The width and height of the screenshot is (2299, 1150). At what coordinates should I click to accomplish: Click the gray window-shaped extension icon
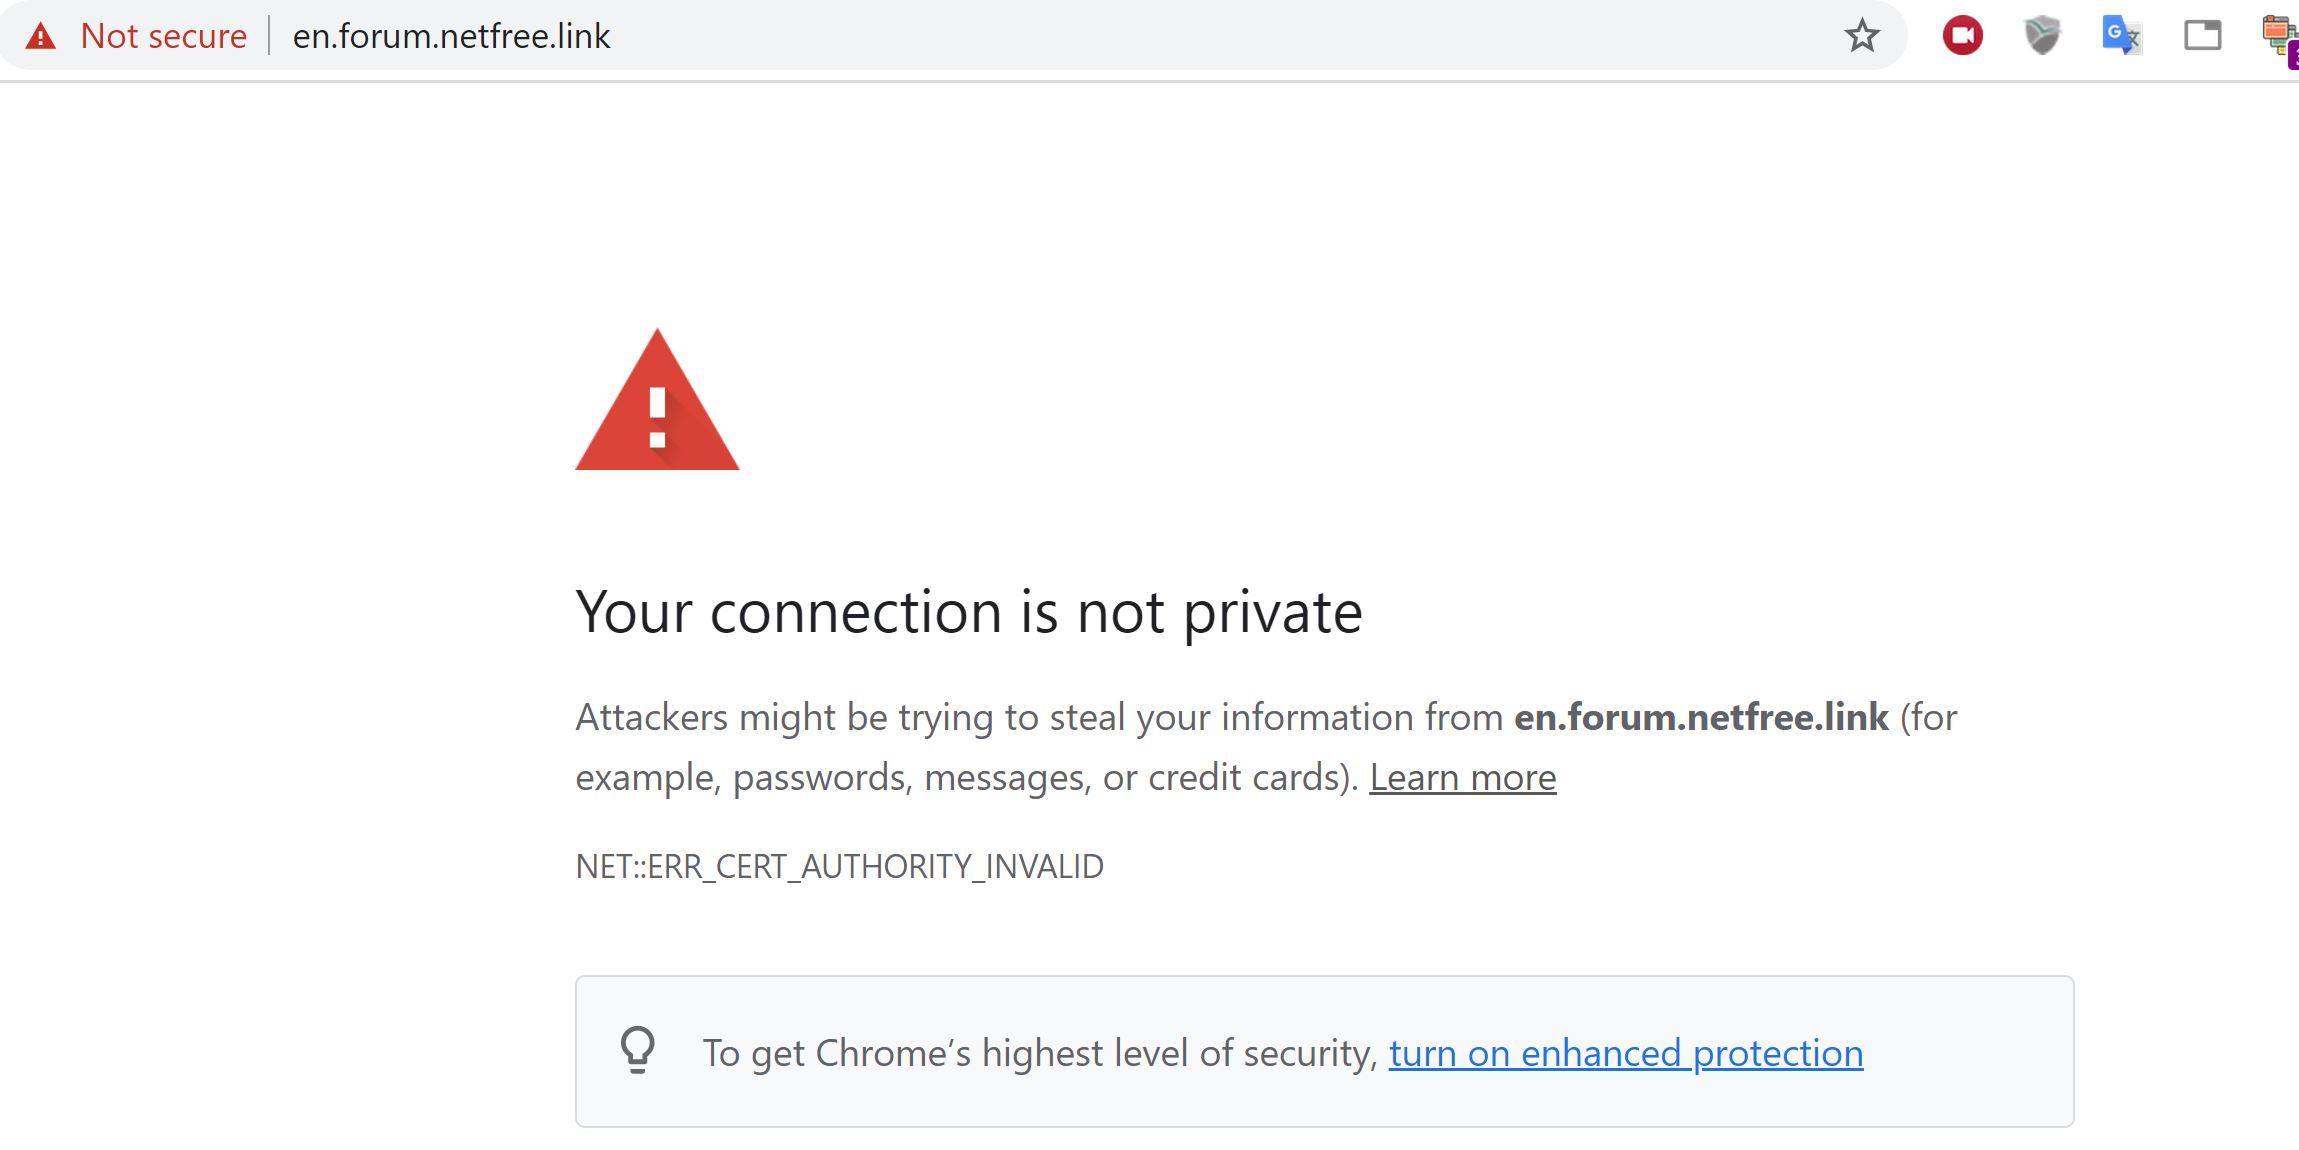2202,36
